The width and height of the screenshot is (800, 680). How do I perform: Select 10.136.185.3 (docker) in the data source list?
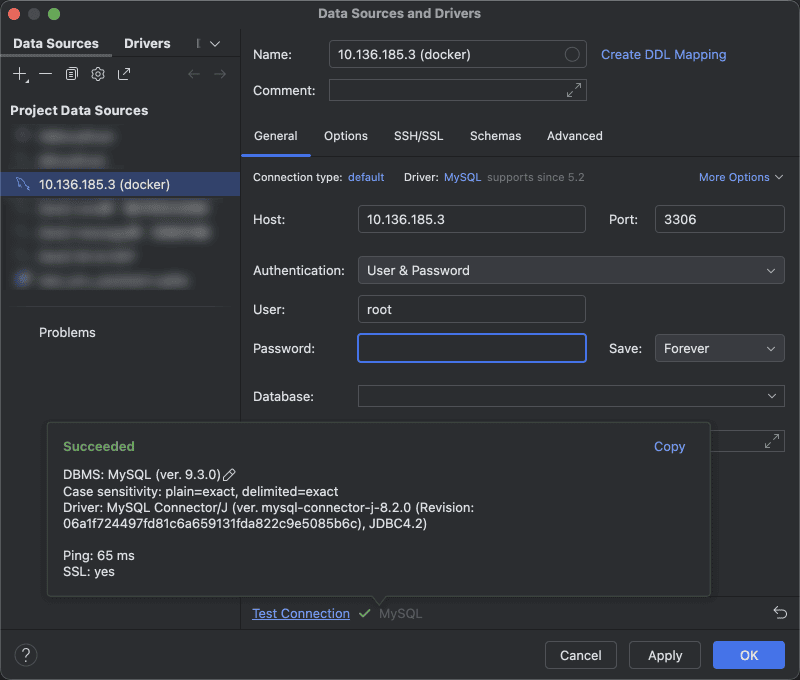(x=120, y=184)
